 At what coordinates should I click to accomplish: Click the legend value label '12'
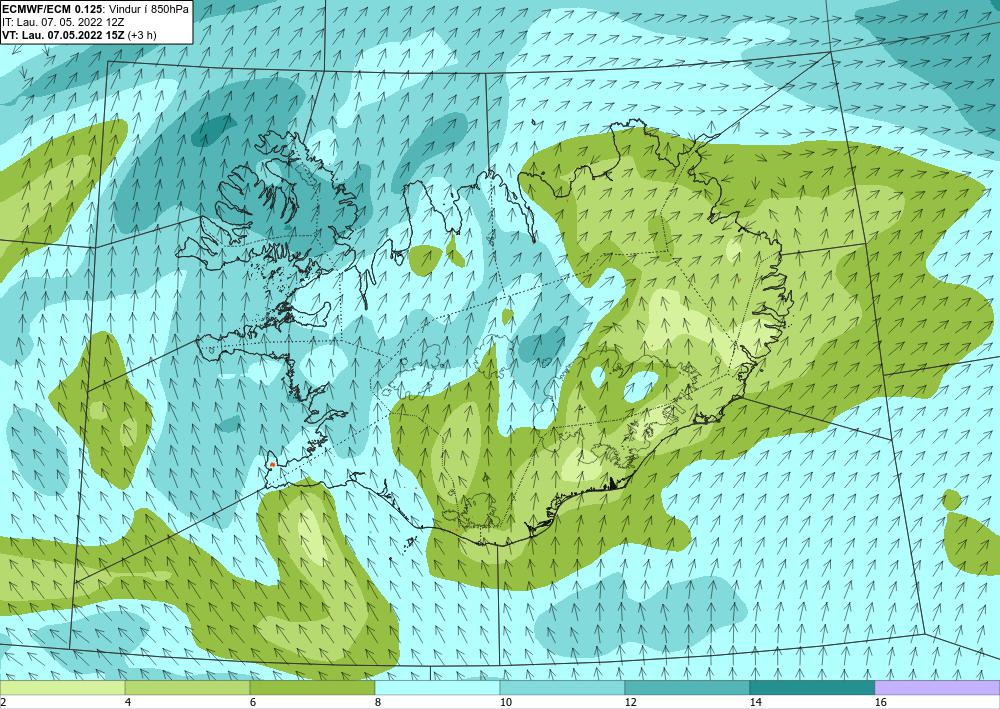[629, 702]
